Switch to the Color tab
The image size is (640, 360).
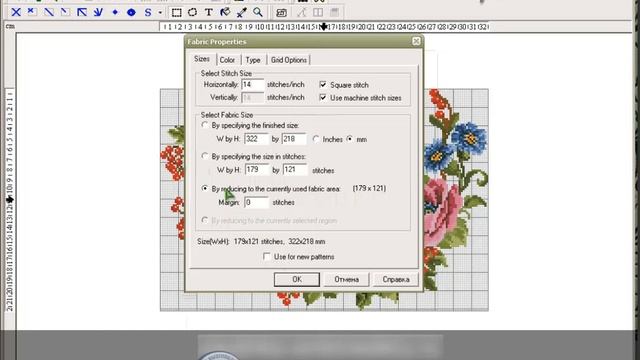[227, 60]
